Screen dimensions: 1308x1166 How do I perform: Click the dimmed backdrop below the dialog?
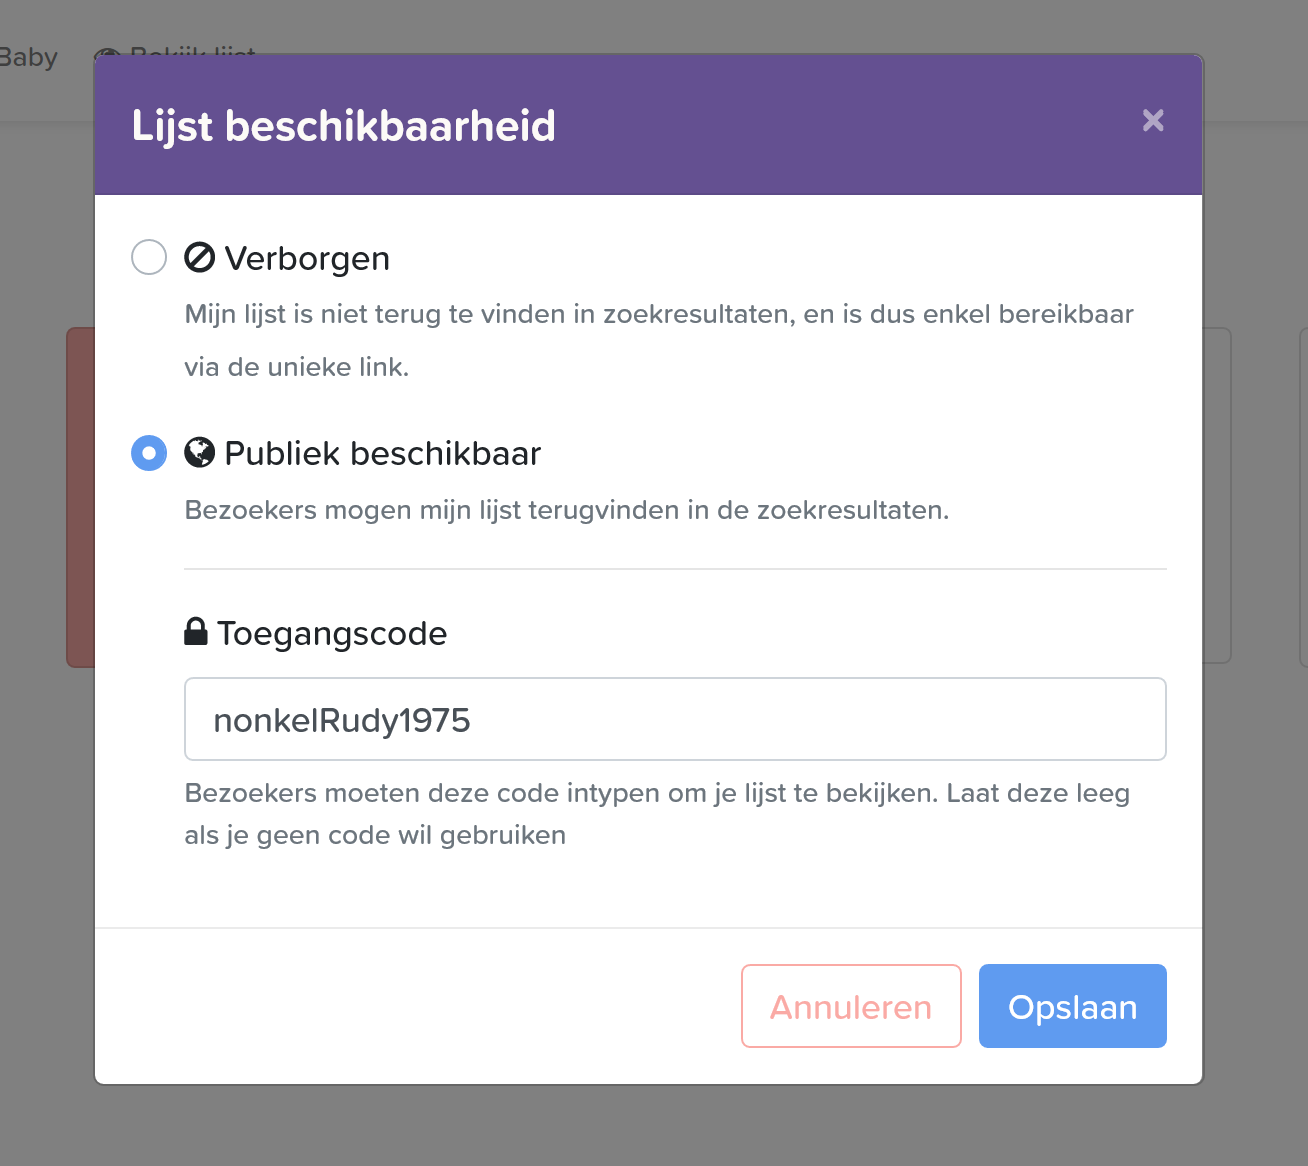coord(650,1127)
